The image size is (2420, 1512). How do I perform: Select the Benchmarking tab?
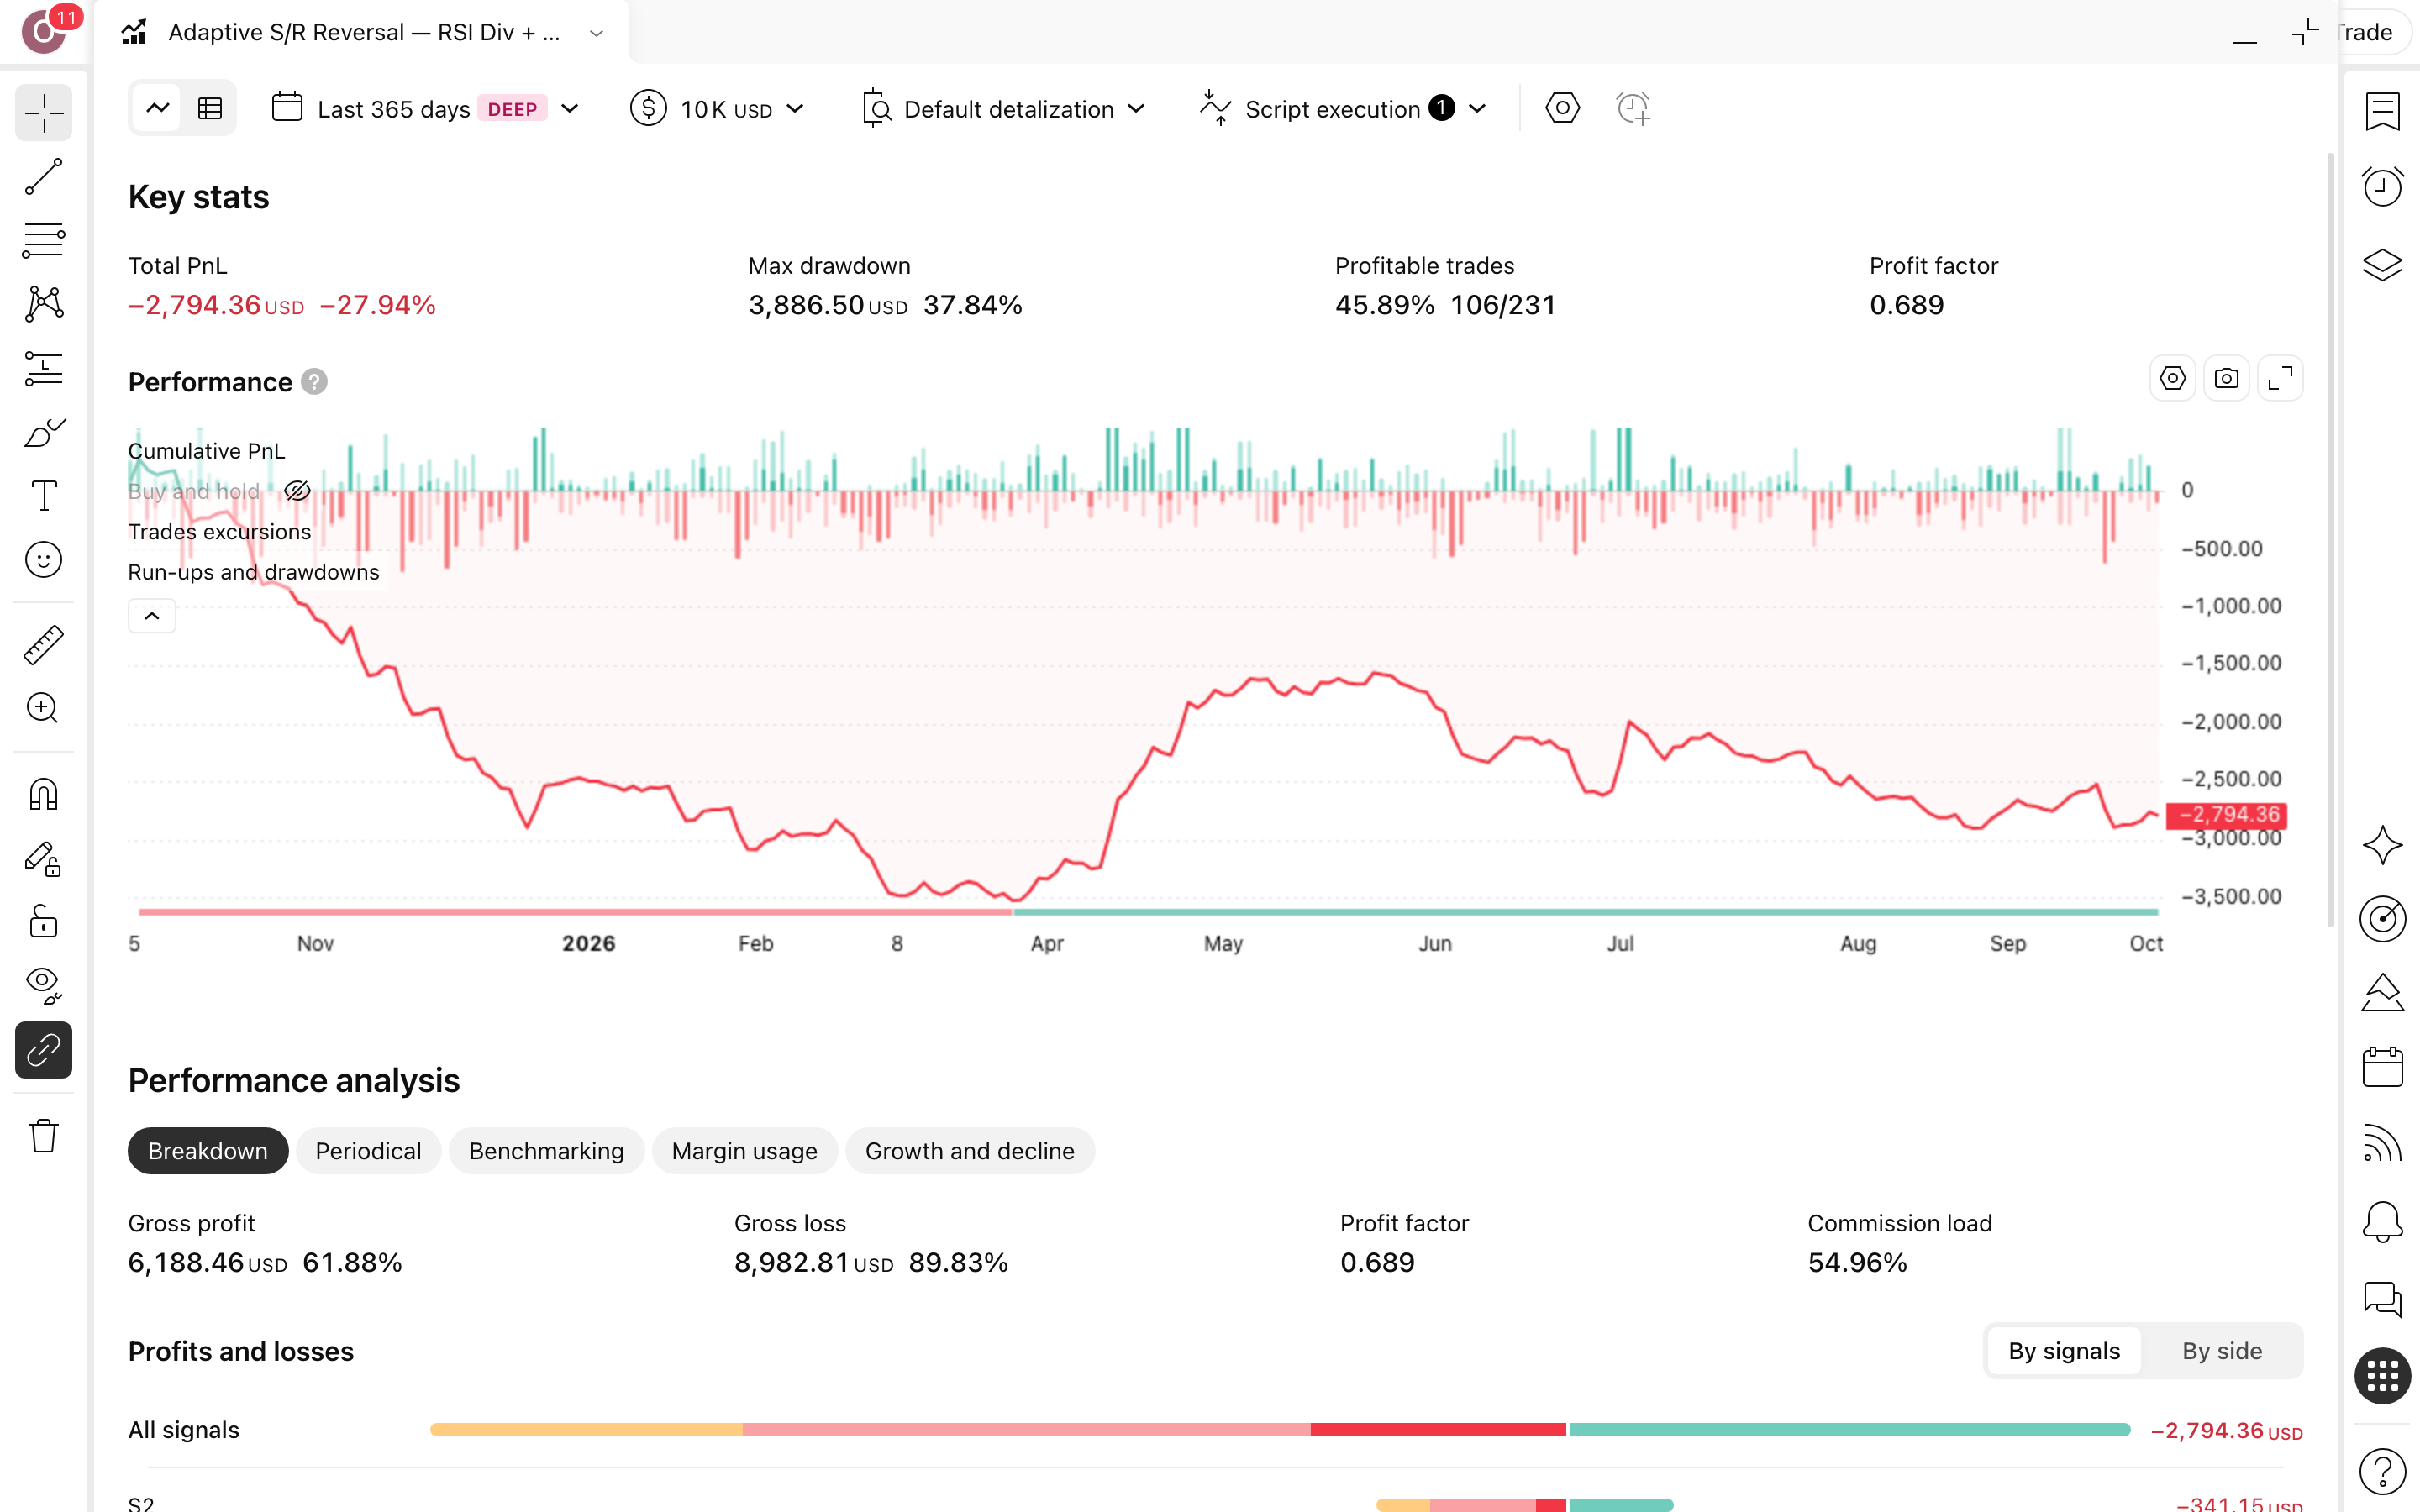[546, 1151]
